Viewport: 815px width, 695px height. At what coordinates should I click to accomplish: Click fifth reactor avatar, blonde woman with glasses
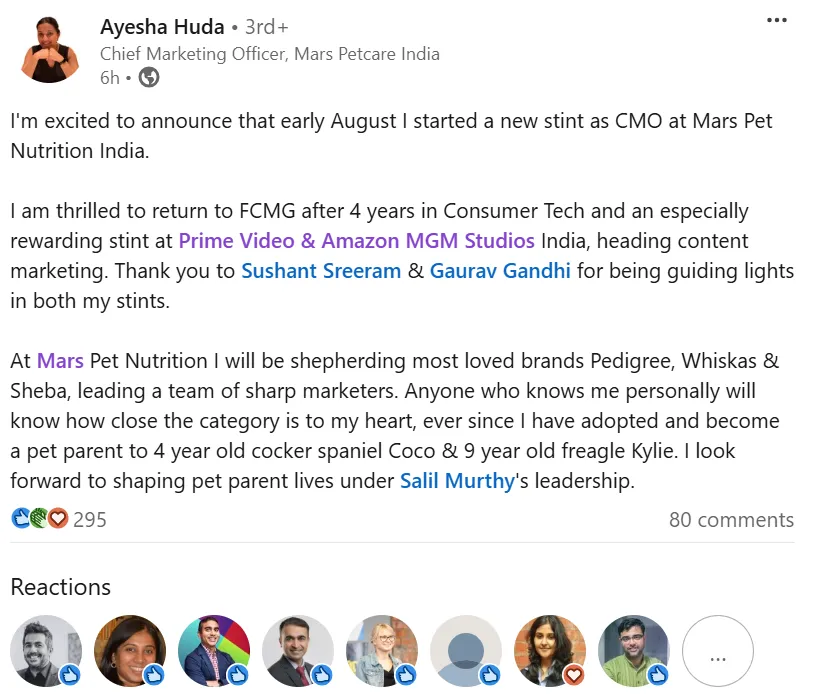[x=382, y=651]
